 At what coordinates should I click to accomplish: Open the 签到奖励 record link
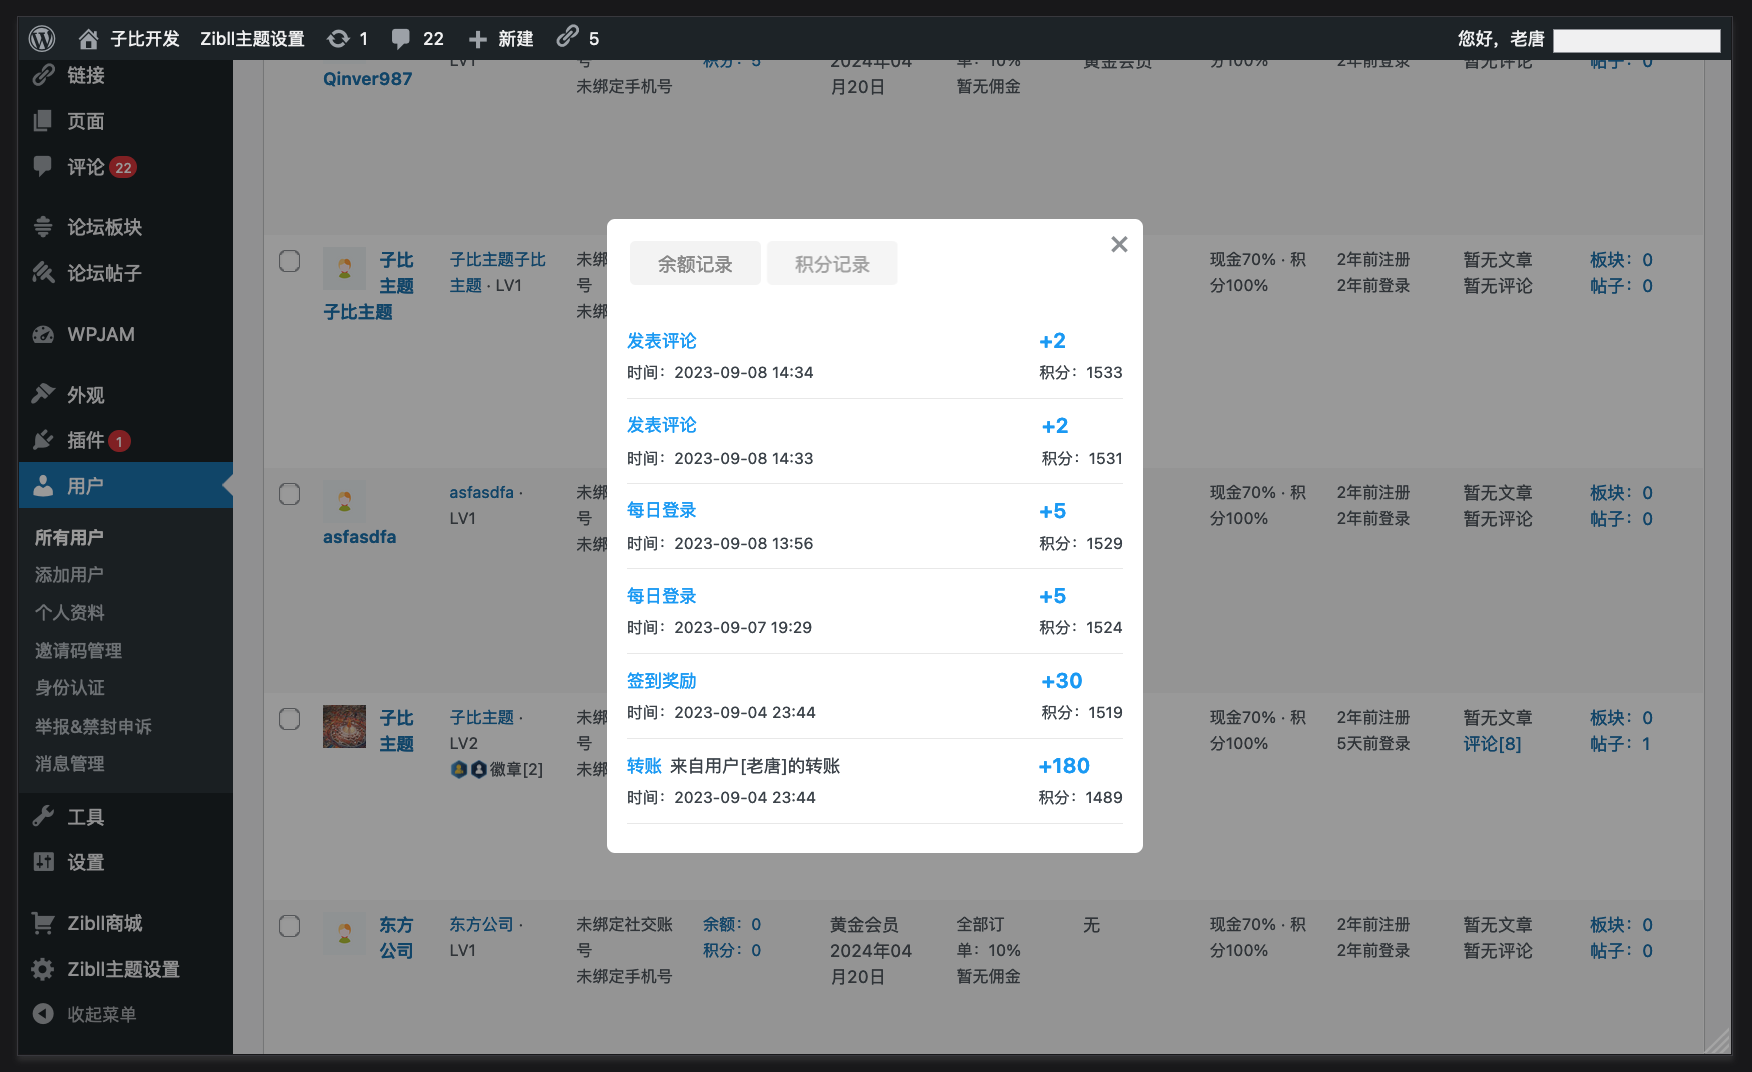661,681
